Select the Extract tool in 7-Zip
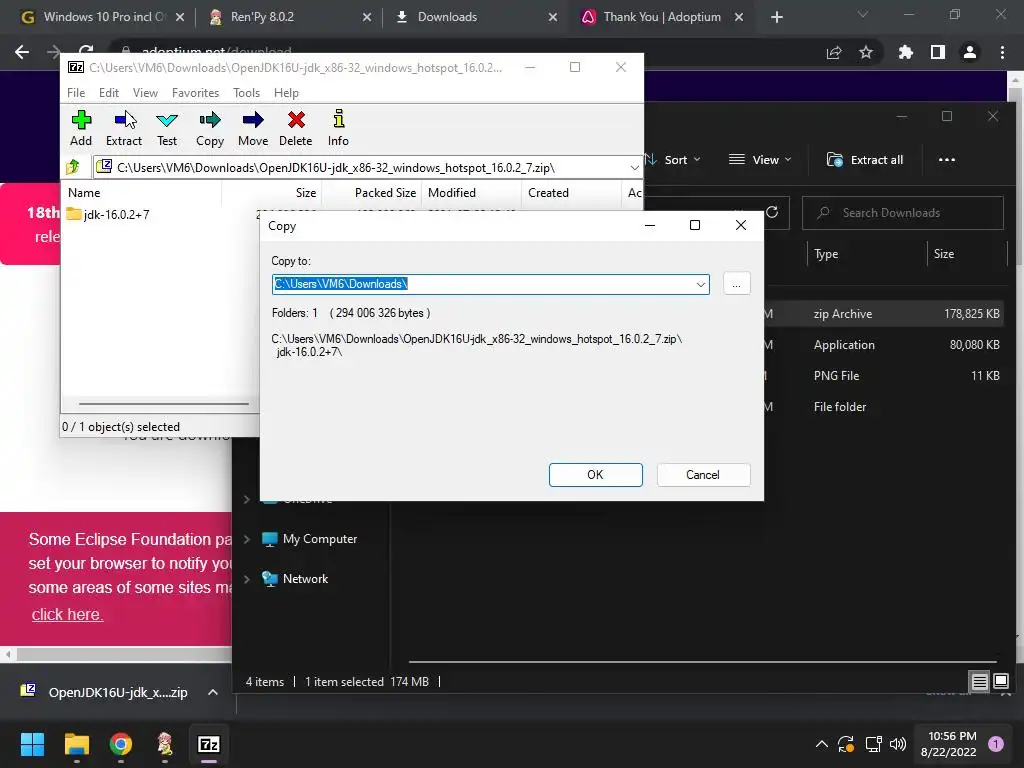The width and height of the screenshot is (1024, 768). (x=123, y=128)
